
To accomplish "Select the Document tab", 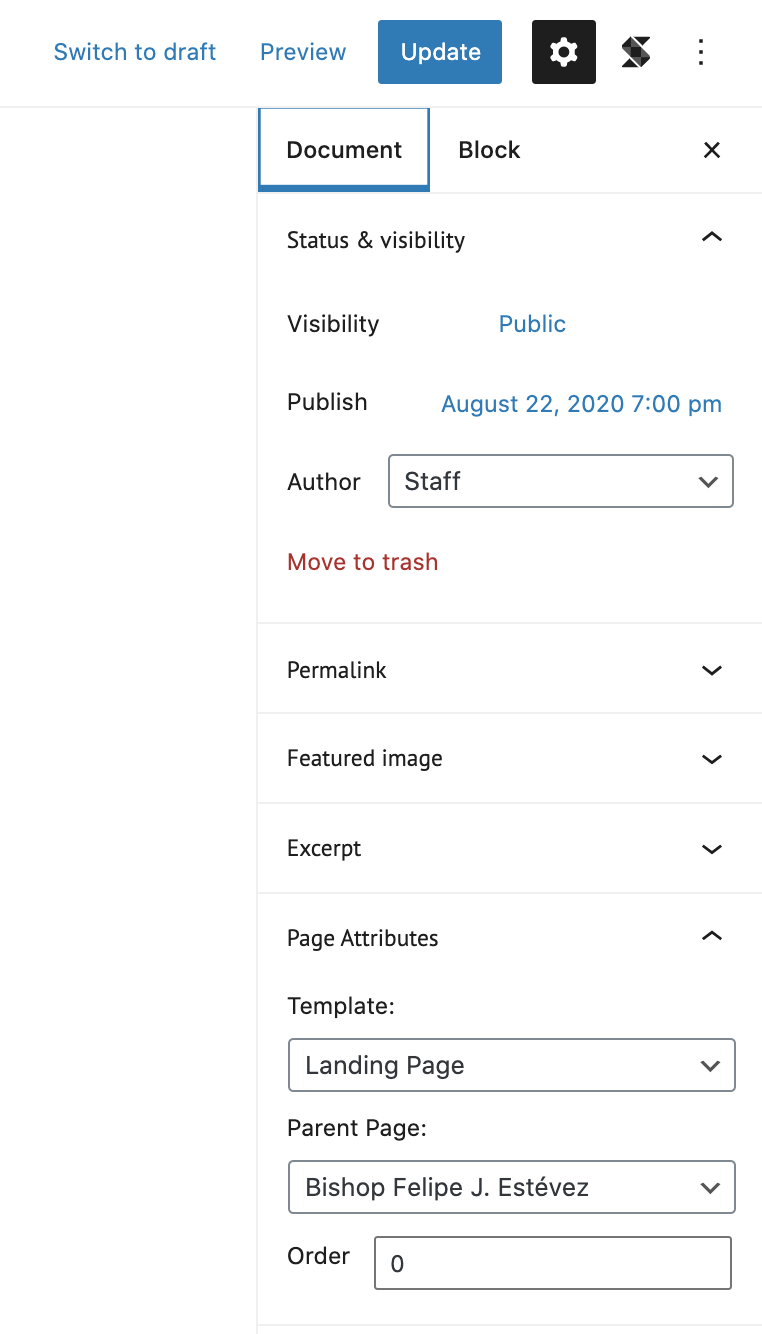I will pyautogui.click(x=344, y=150).
